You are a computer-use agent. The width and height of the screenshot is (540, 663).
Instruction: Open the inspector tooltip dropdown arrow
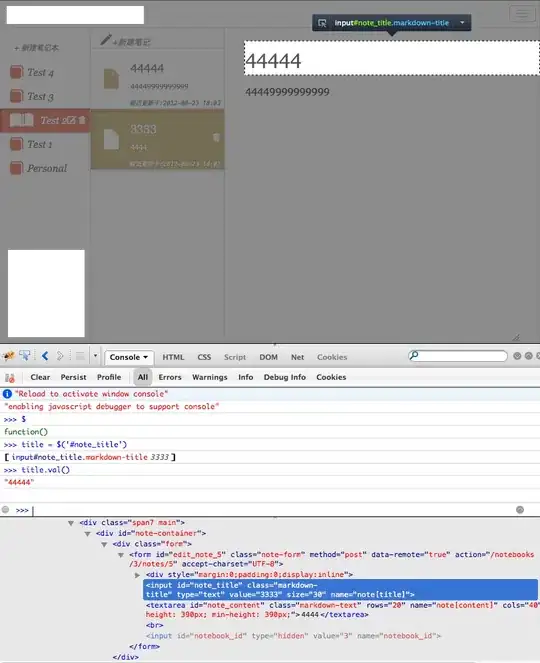point(462,22)
